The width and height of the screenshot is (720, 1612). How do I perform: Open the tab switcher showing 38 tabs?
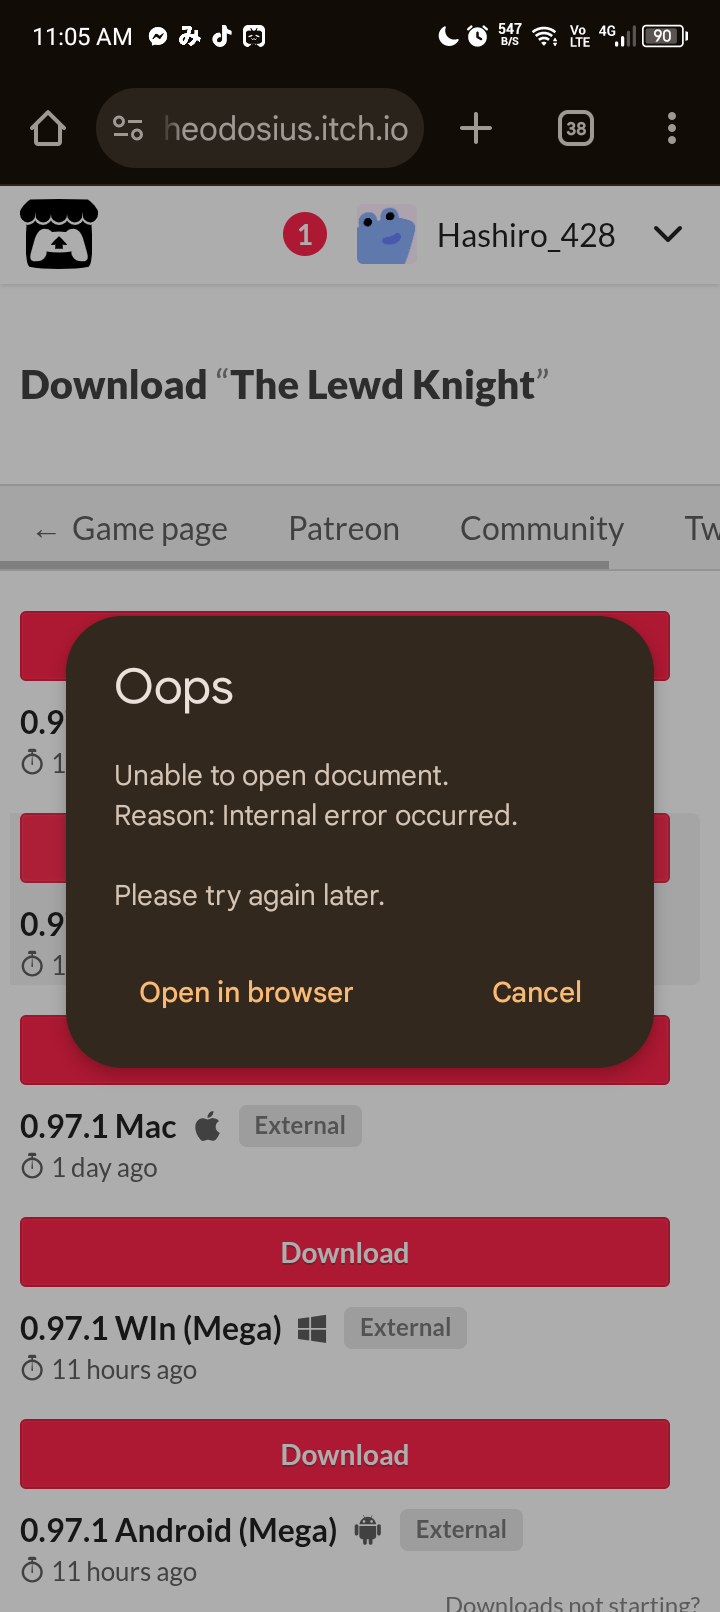tap(576, 128)
